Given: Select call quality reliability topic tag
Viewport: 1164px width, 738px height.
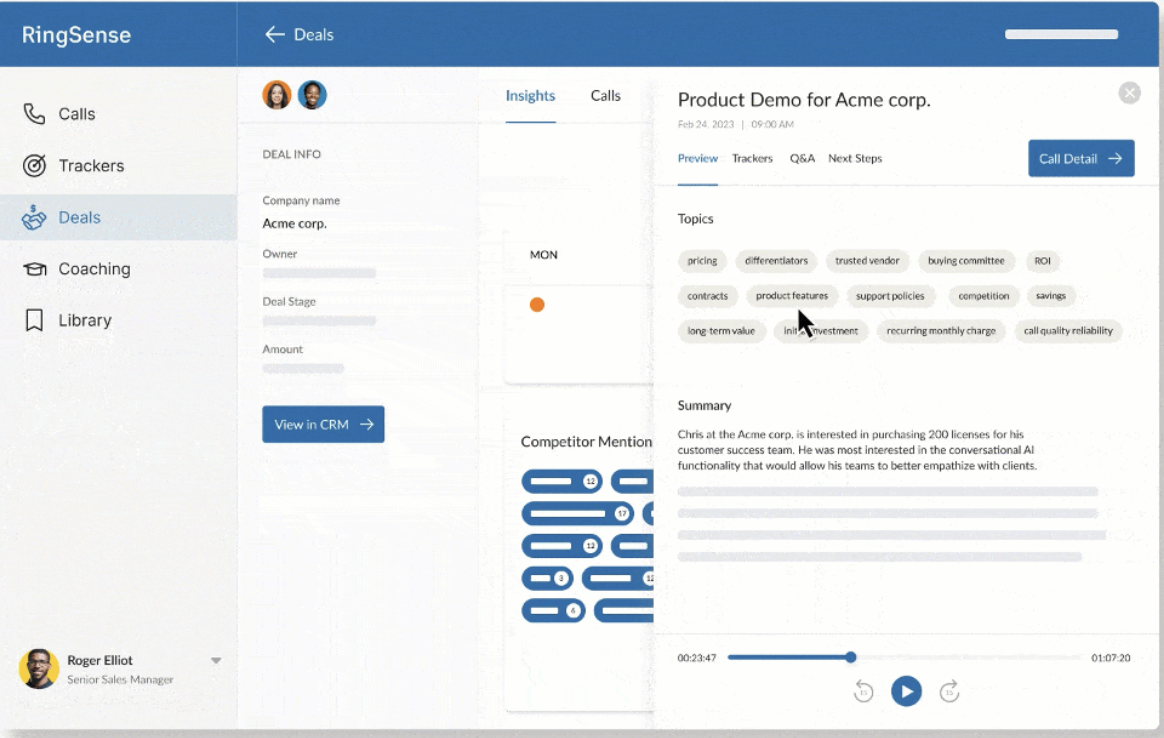Looking at the screenshot, I should (1067, 330).
